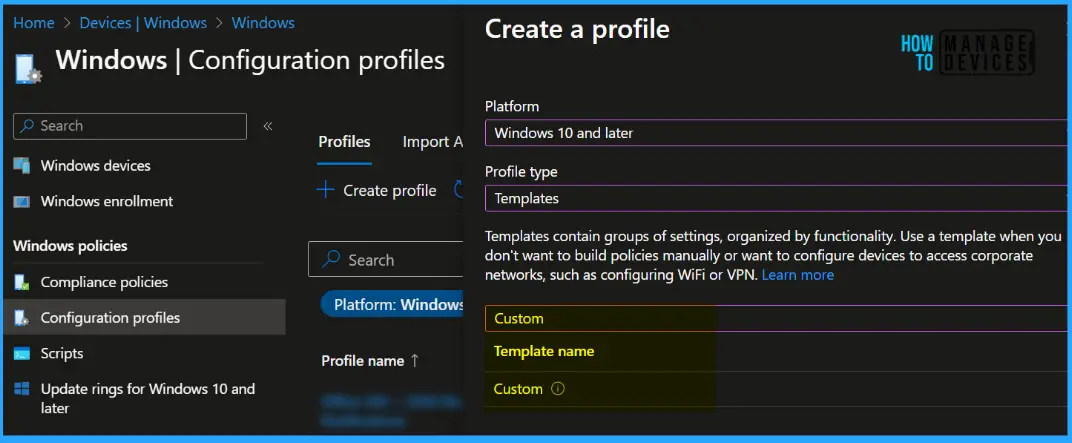Open the Profile type dropdown

(x=775, y=198)
